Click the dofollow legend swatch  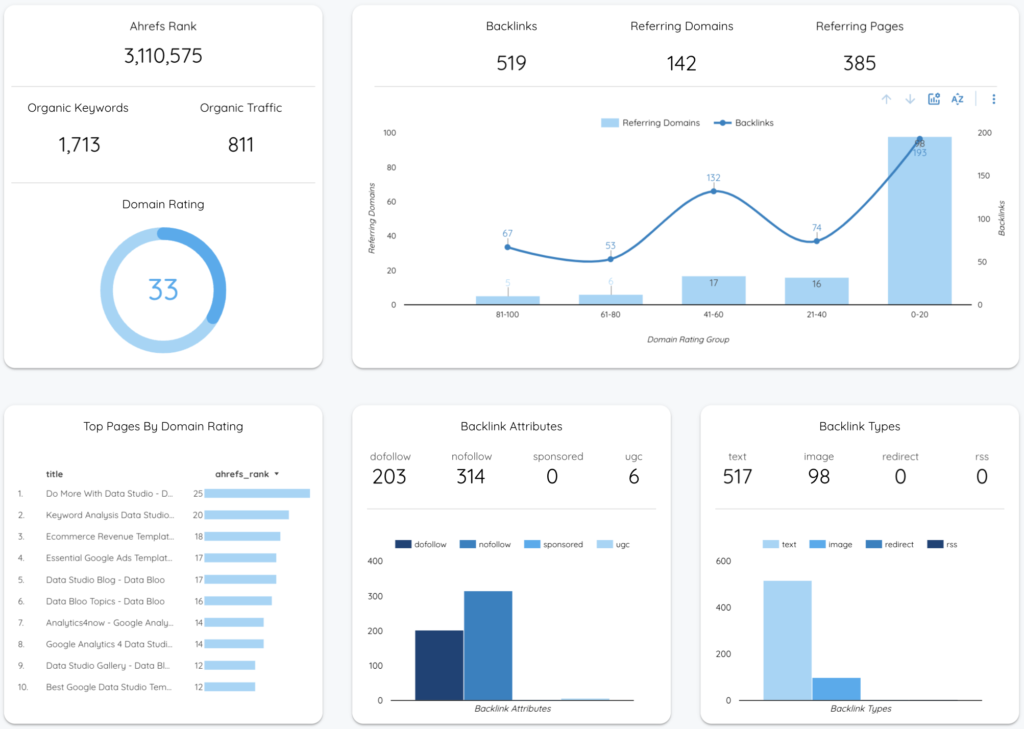pyautogui.click(x=403, y=544)
